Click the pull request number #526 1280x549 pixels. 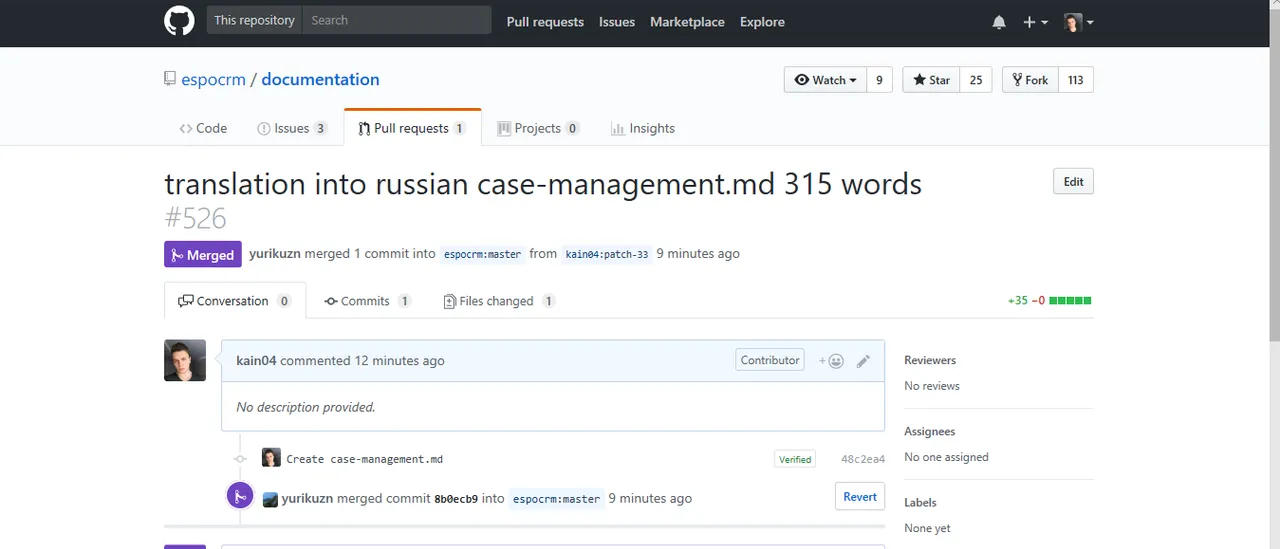pos(195,218)
